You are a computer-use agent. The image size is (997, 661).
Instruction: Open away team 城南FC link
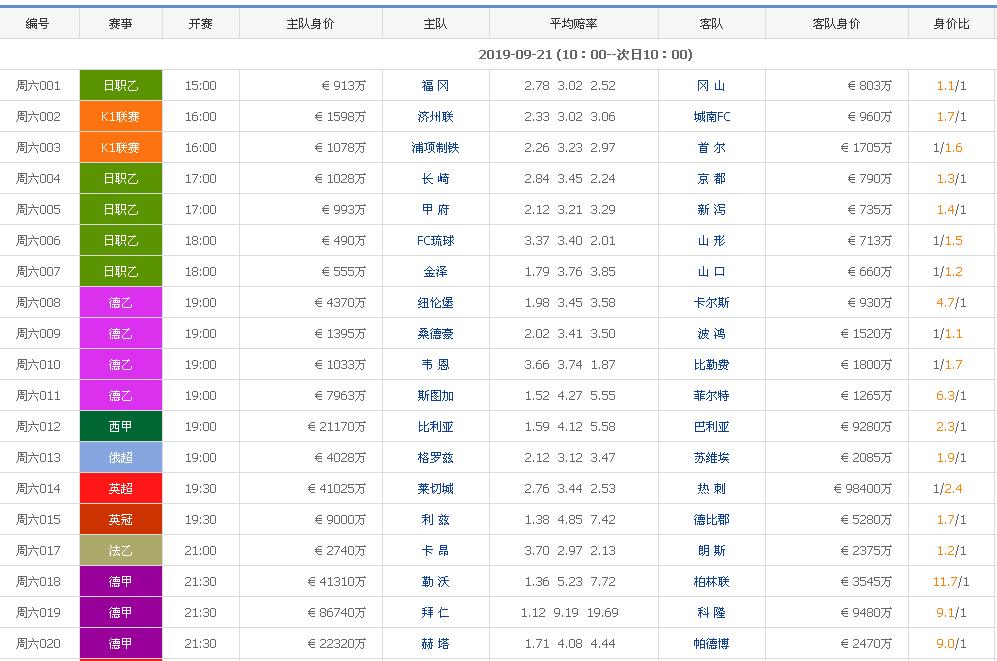tap(712, 117)
